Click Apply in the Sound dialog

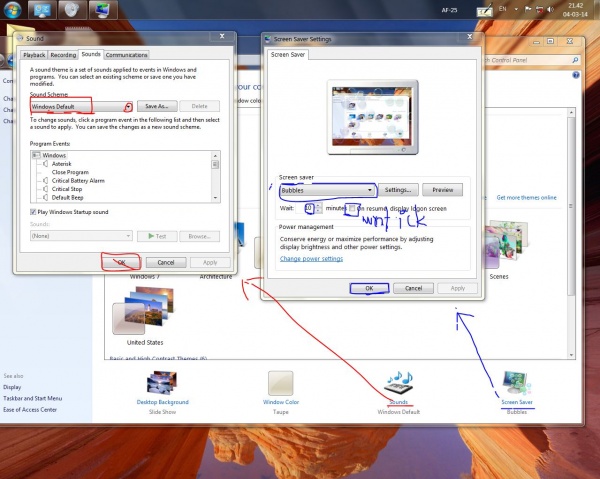(210, 262)
